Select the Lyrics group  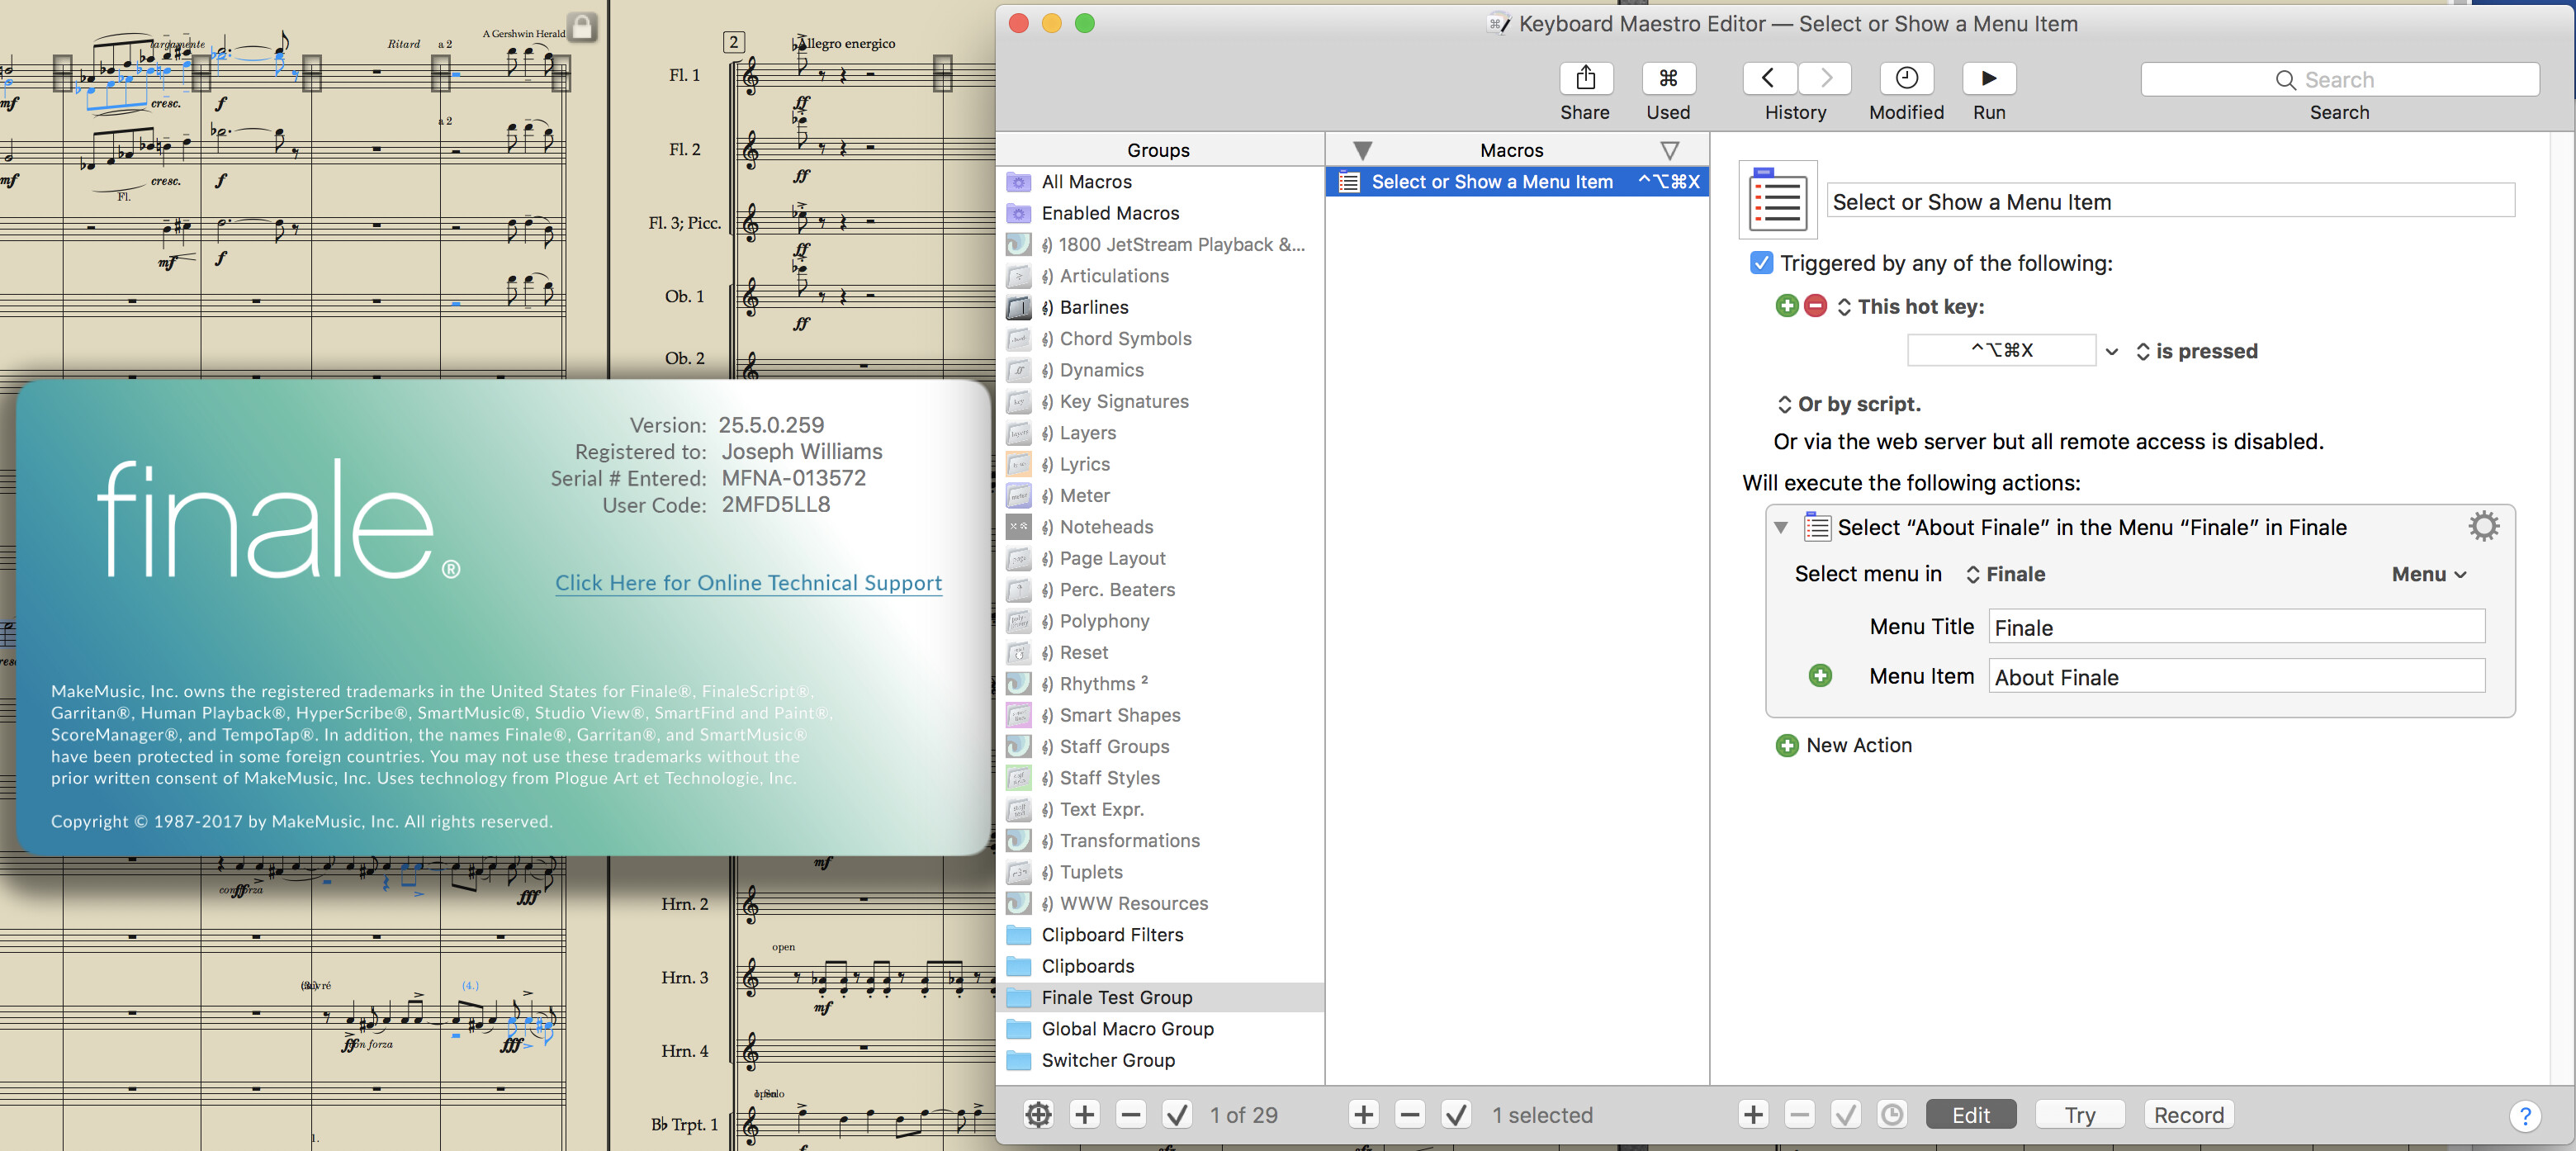pos(1160,464)
